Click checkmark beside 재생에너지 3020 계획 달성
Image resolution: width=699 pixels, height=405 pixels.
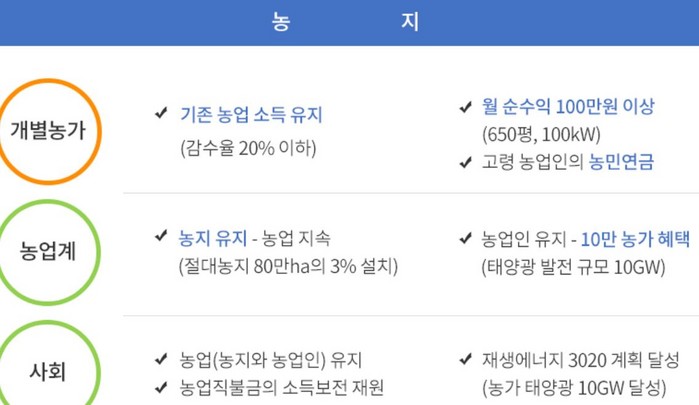[465, 359]
